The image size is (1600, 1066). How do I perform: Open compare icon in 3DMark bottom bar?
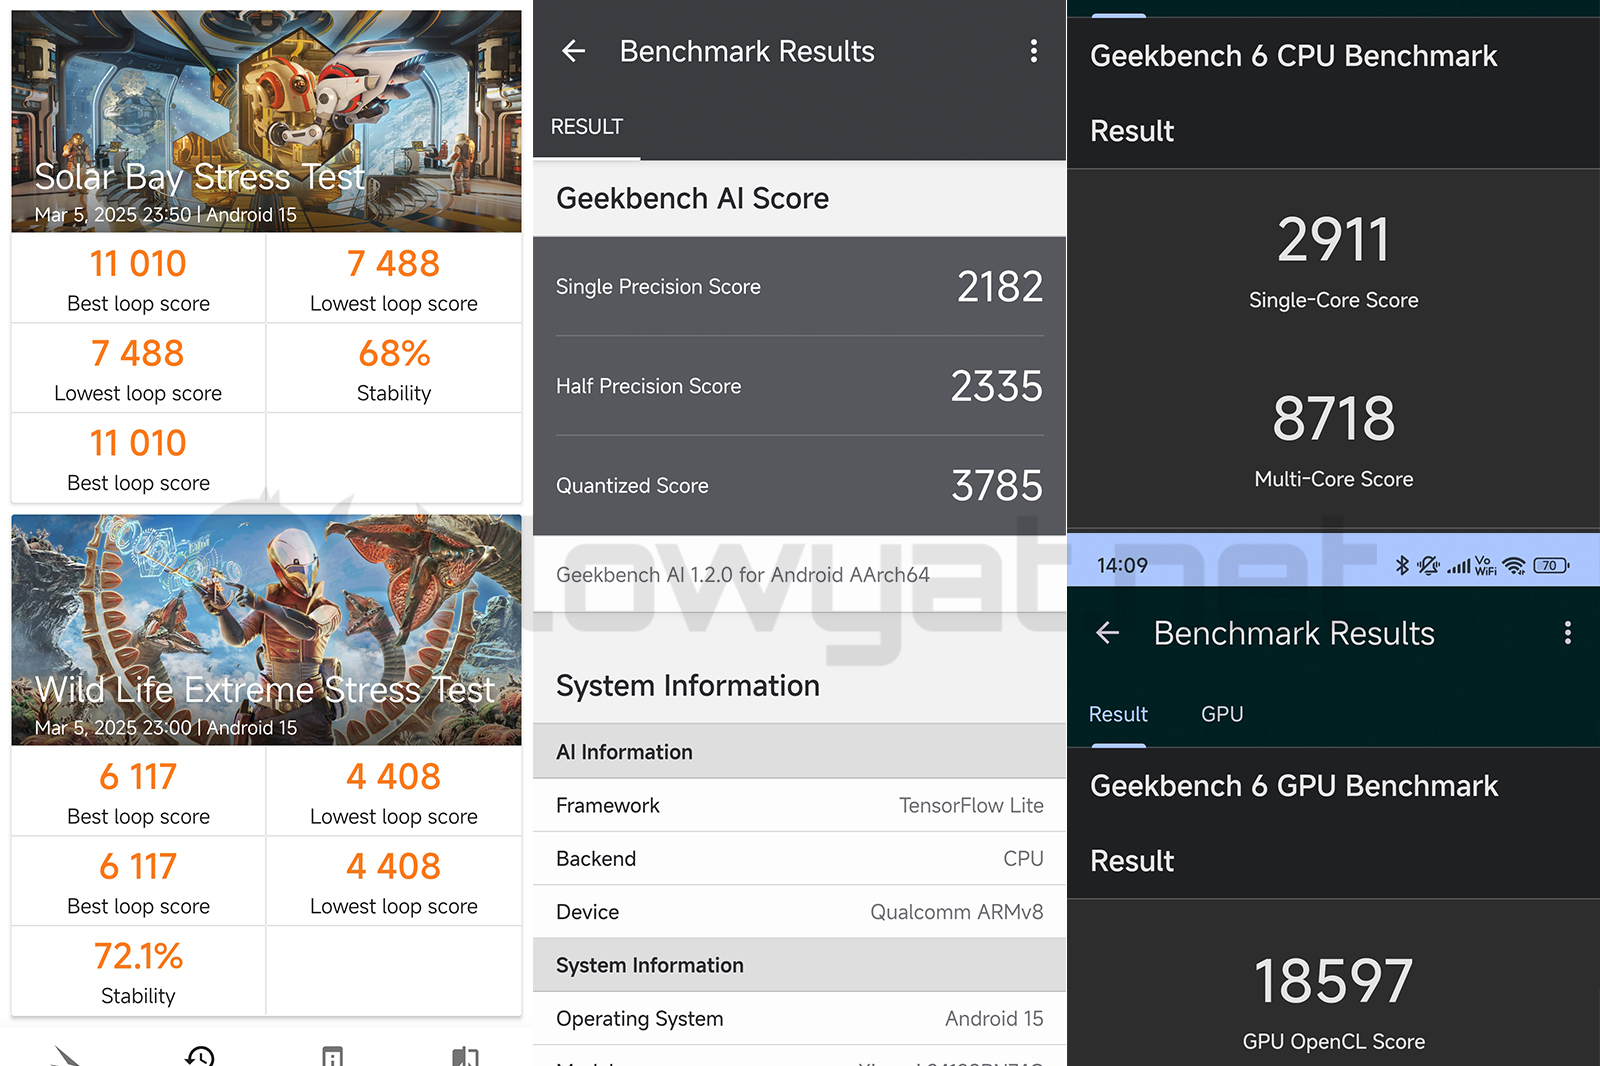pyautogui.click(x=465, y=1056)
